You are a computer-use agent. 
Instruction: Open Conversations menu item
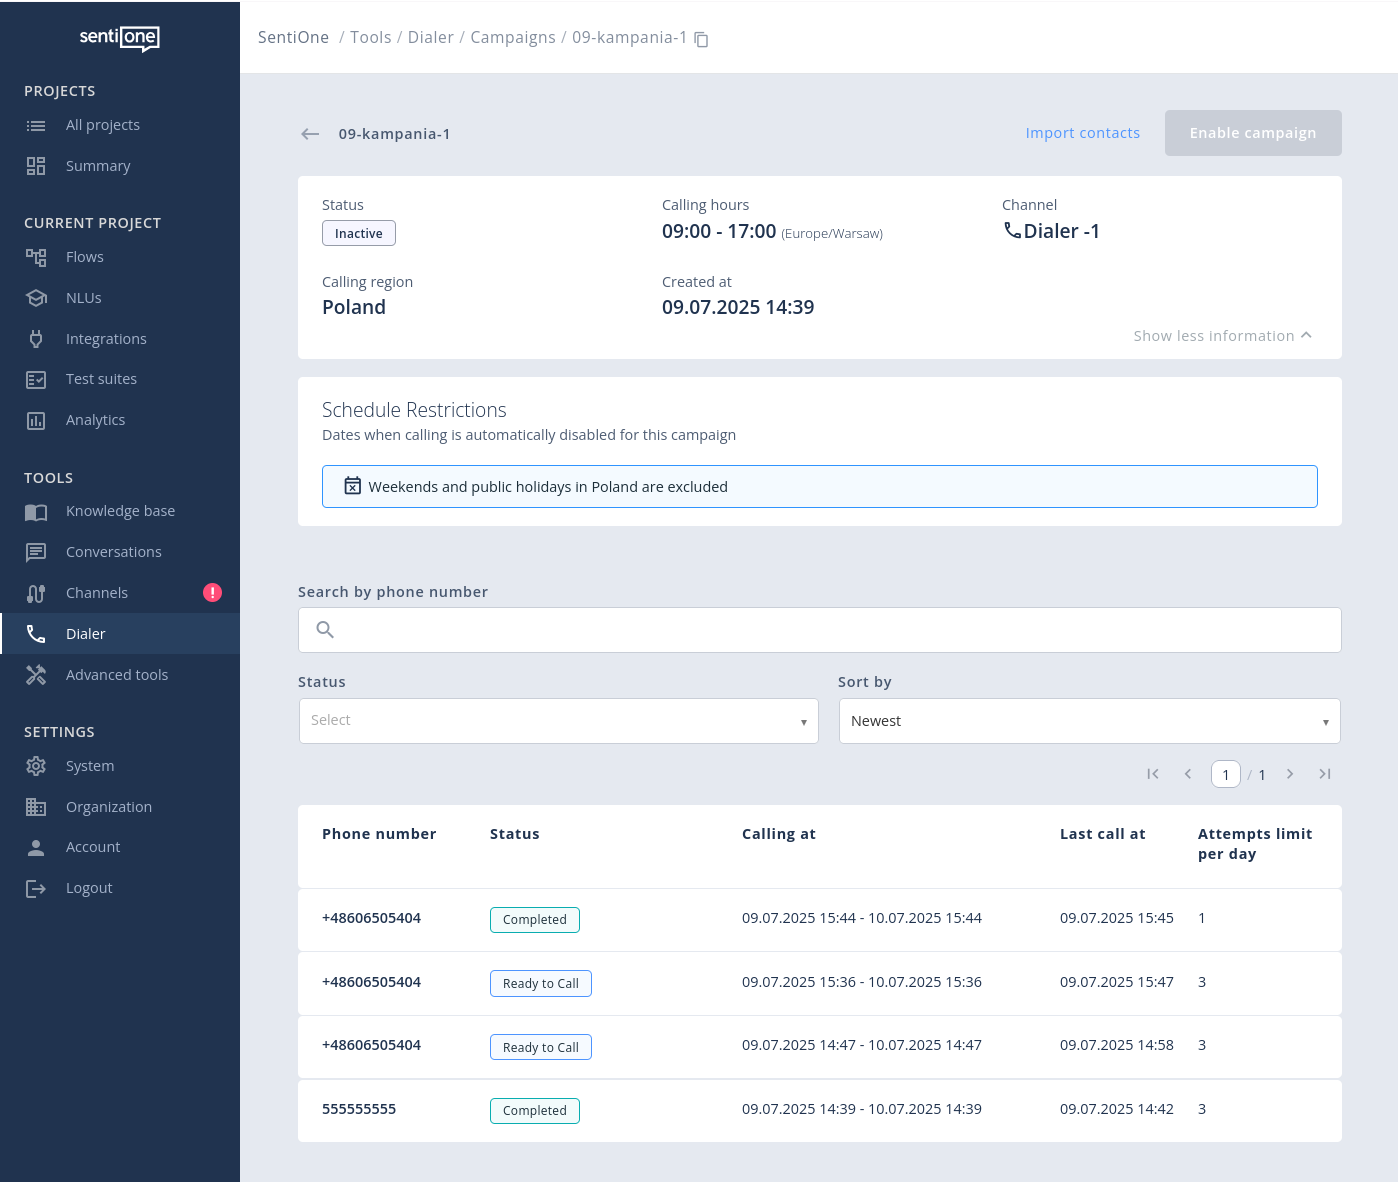coord(113,552)
